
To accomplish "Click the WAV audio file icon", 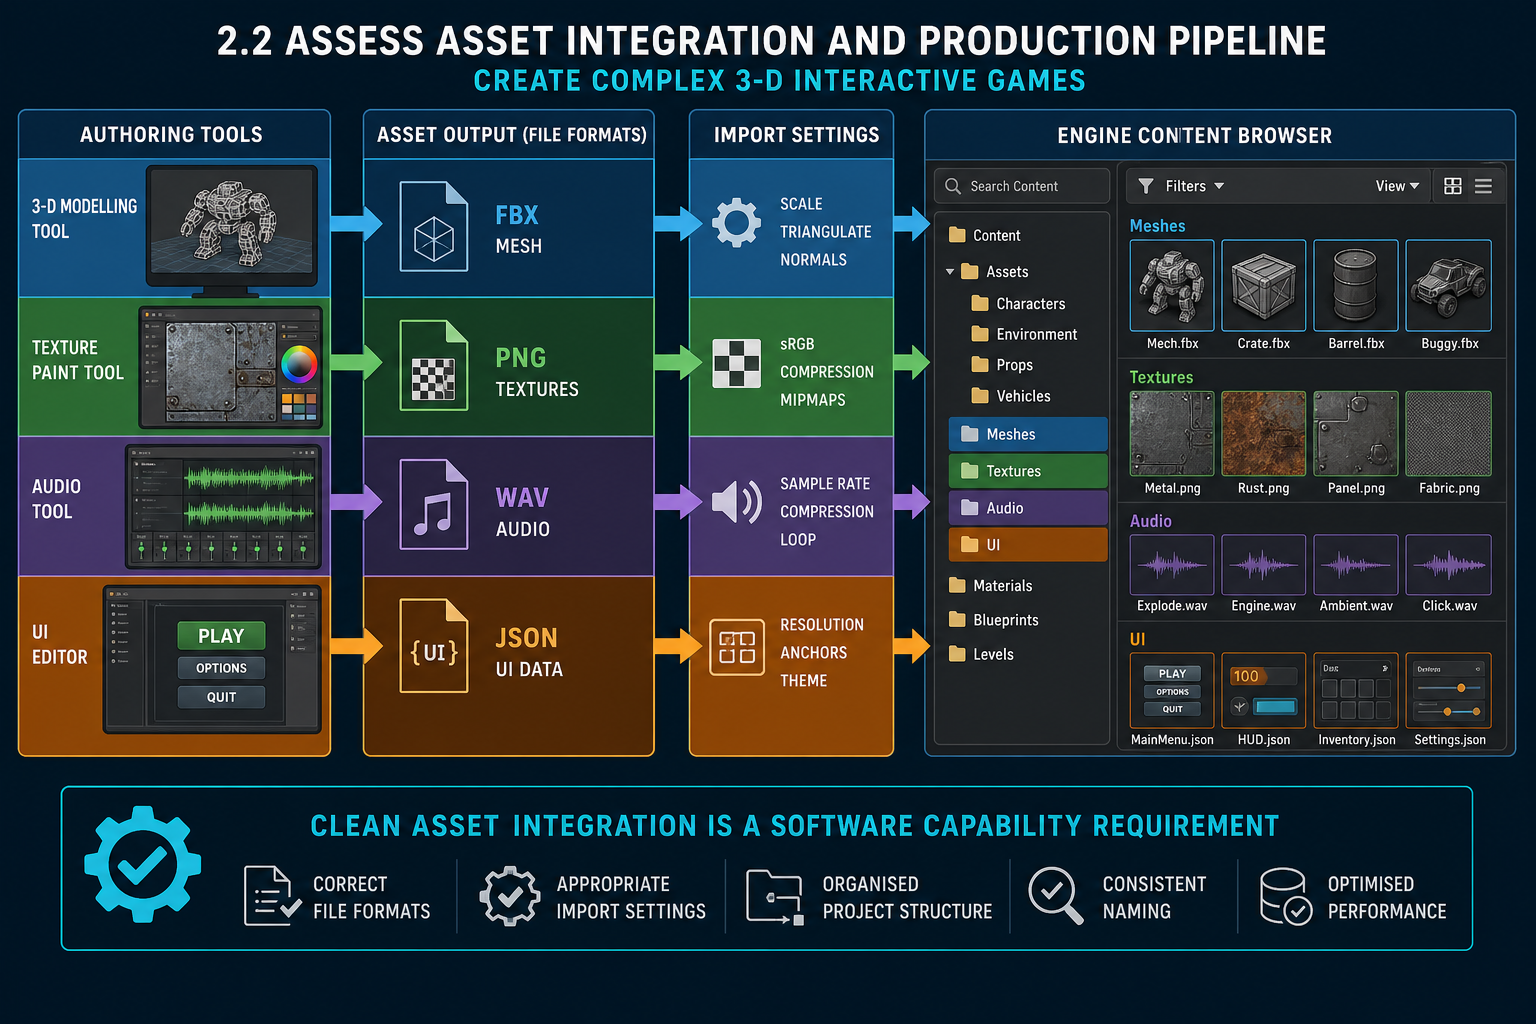I will click(434, 505).
